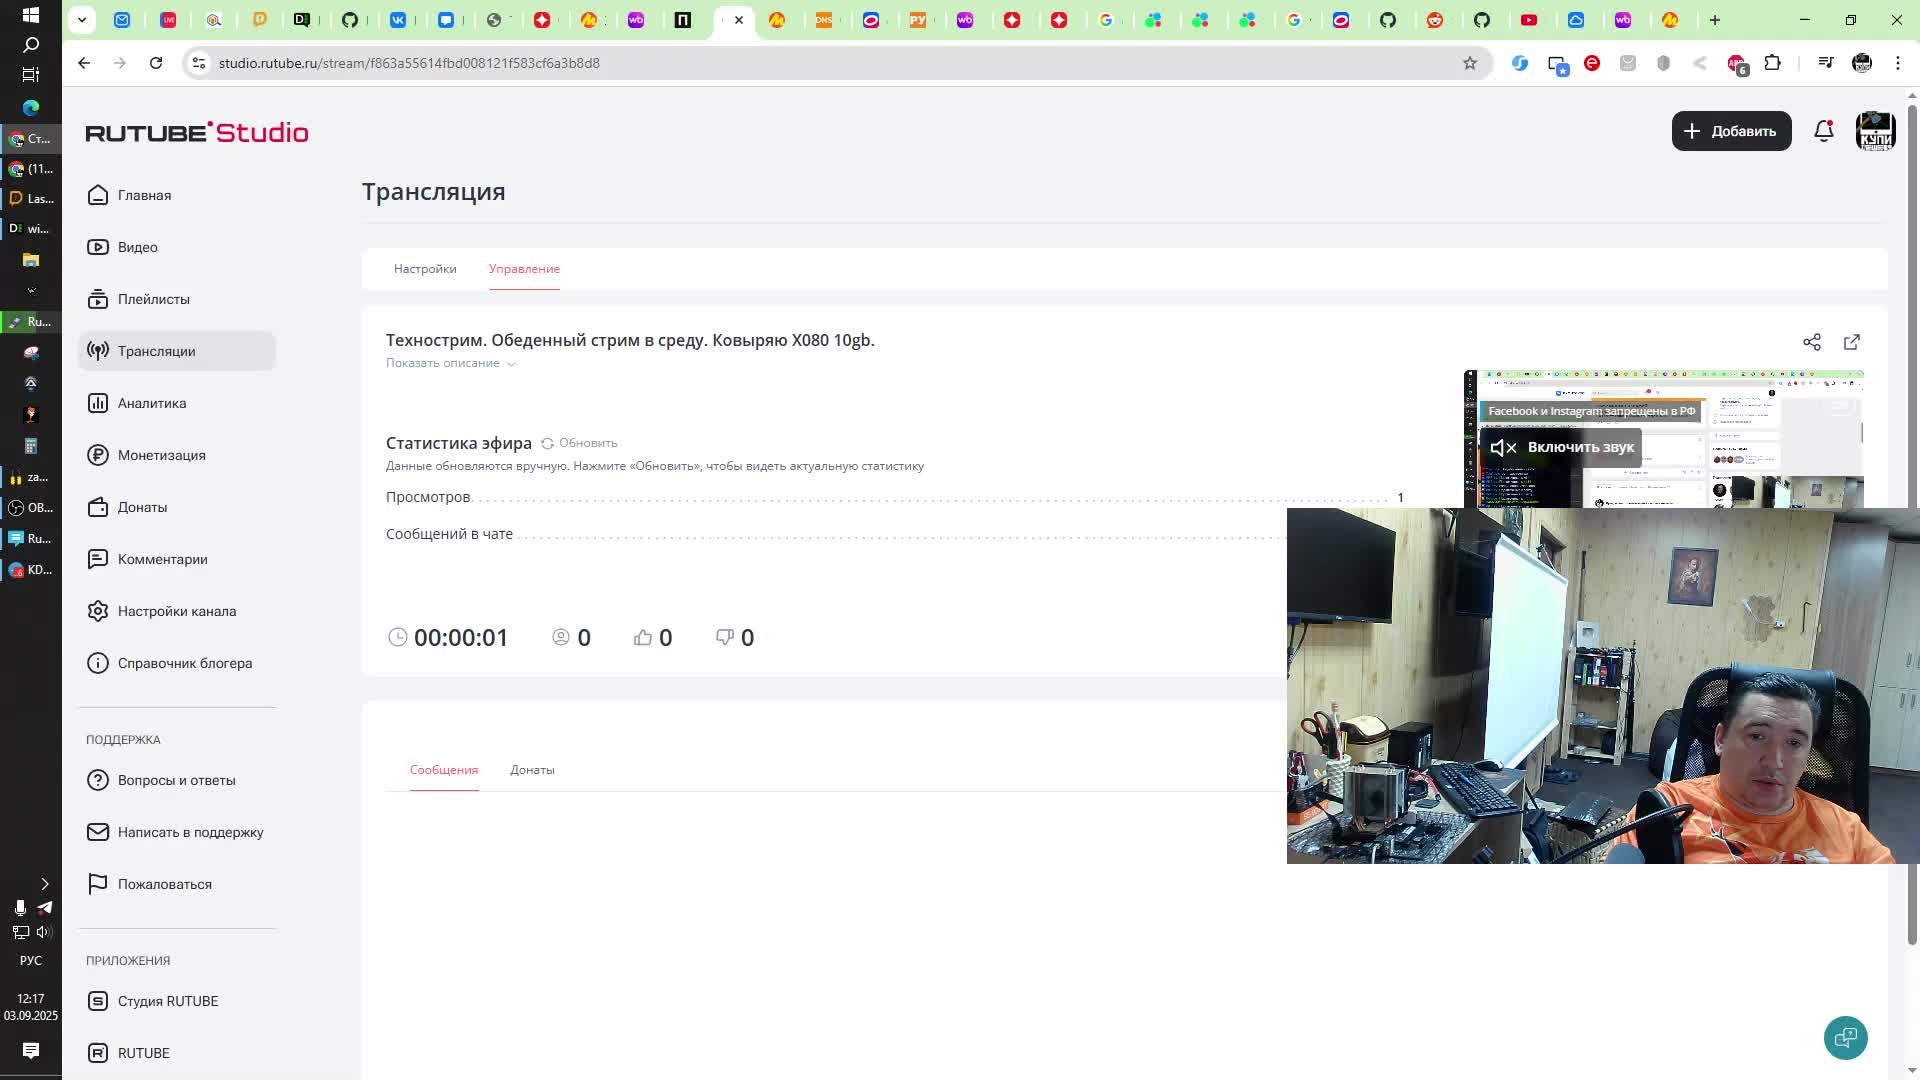Bookmark this page with the star

coord(1469,63)
